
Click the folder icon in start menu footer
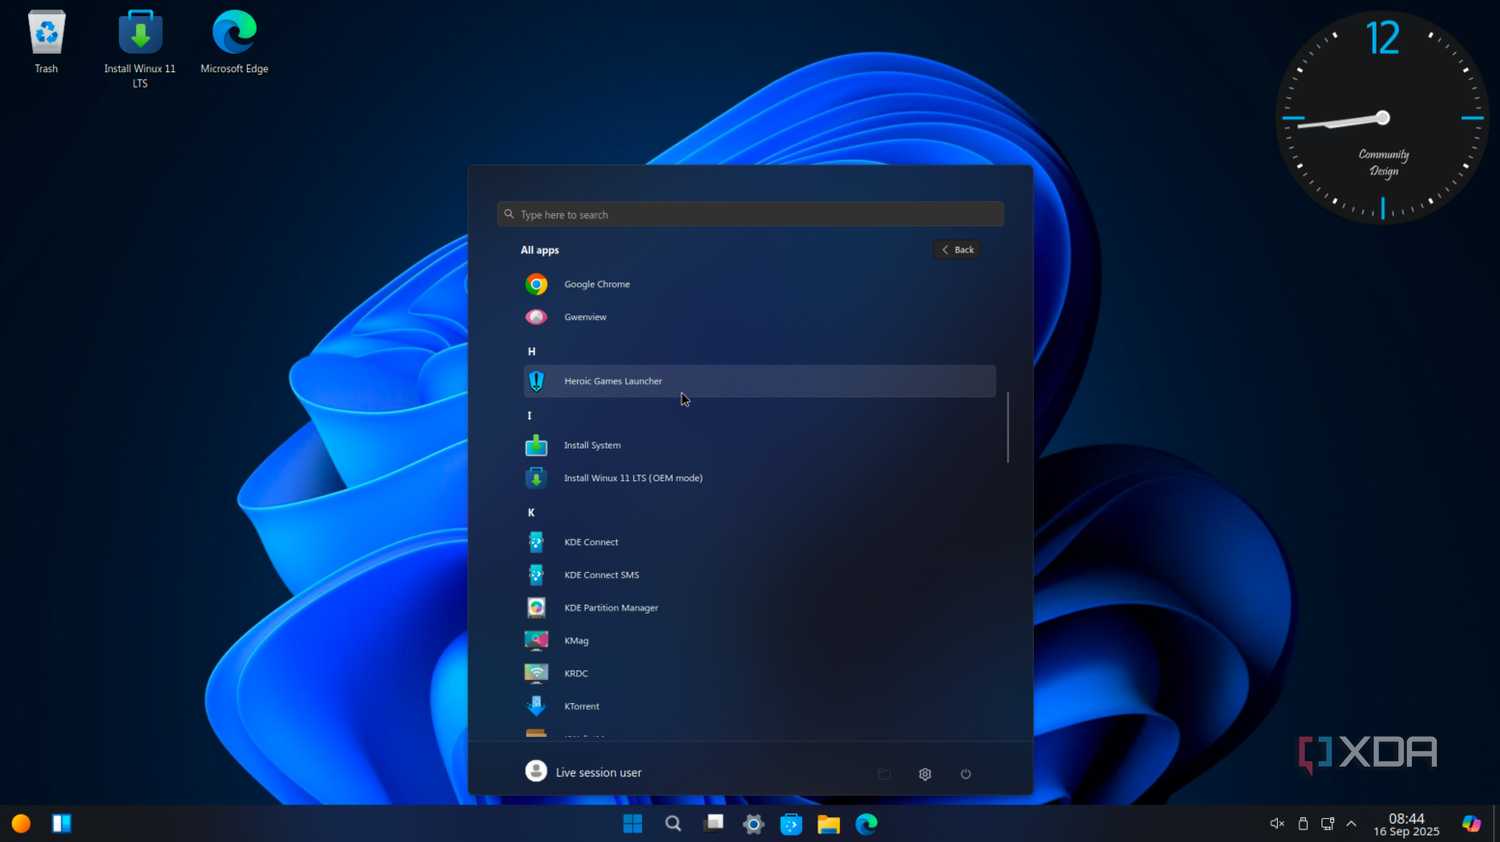click(x=884, y=774)
